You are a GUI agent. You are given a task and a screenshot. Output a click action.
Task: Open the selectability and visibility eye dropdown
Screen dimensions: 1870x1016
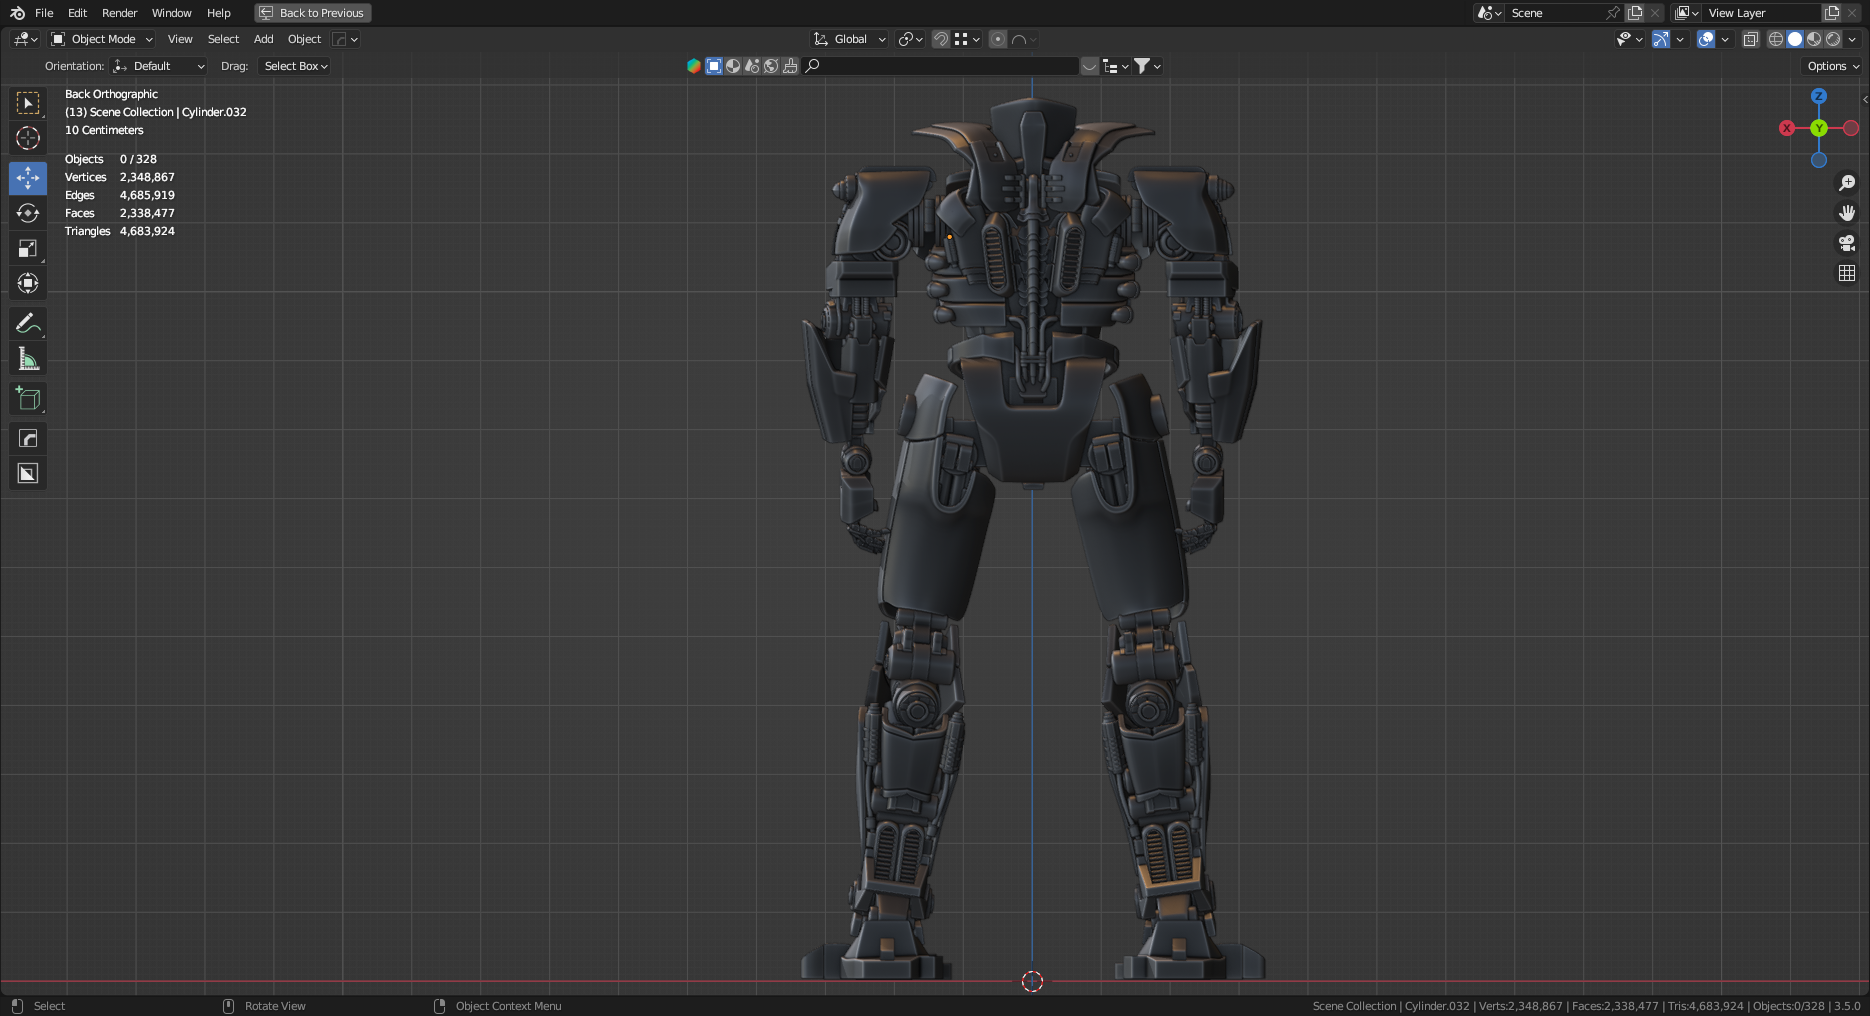click(x=1629, y=39)
